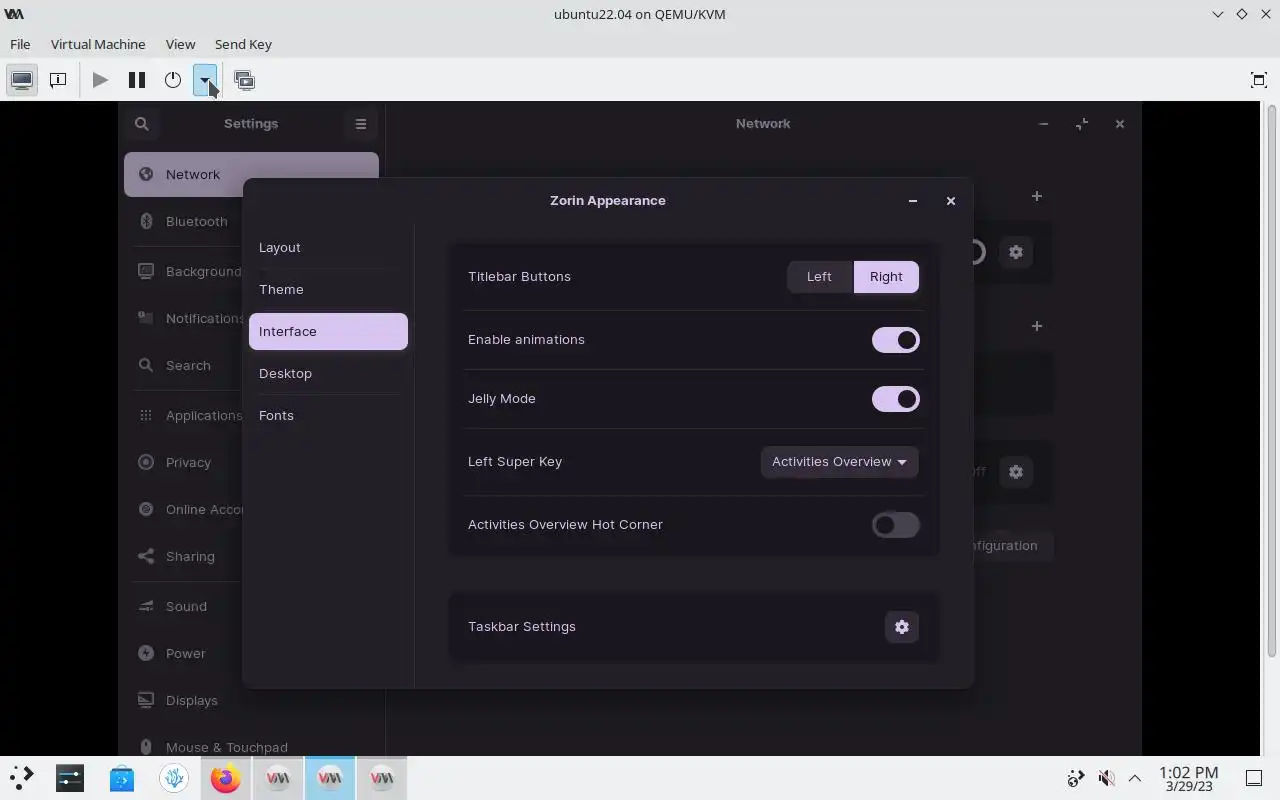The image size is (1280, 800).
Task: Open the system settings taskbar icon
Action: 70,778
